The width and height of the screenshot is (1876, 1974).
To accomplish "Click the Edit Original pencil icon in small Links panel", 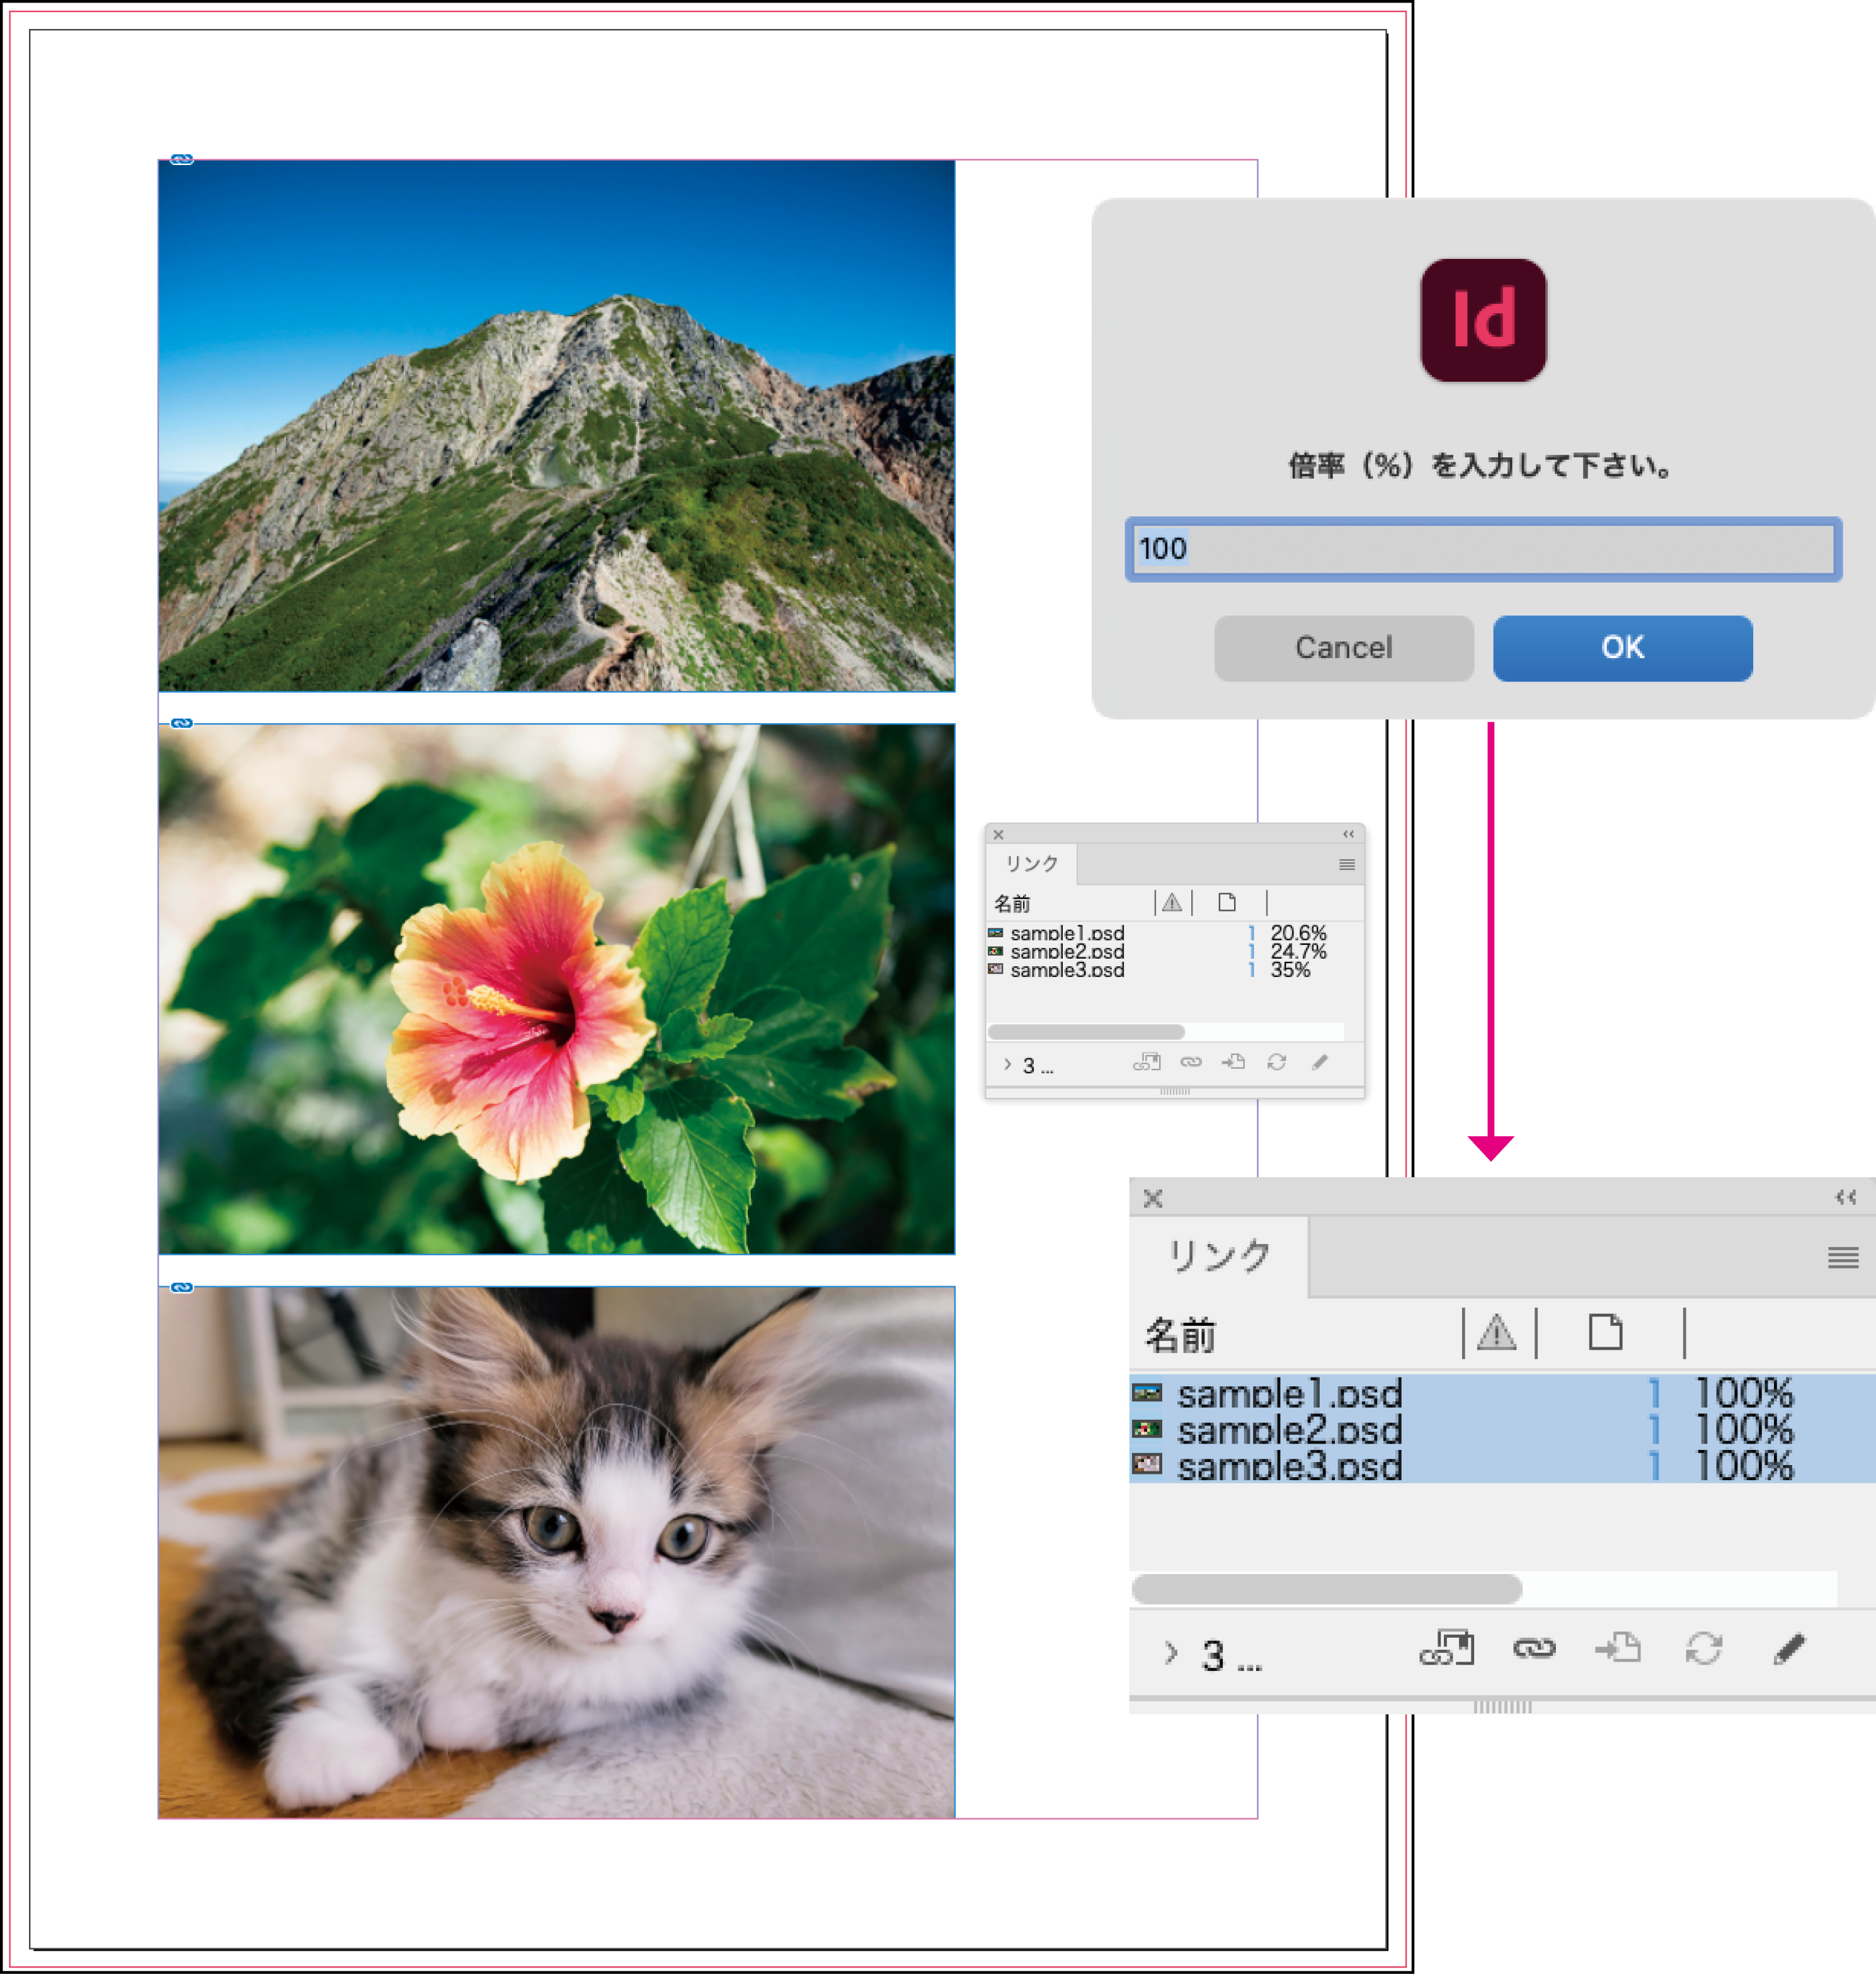I will point(1320,1062).
